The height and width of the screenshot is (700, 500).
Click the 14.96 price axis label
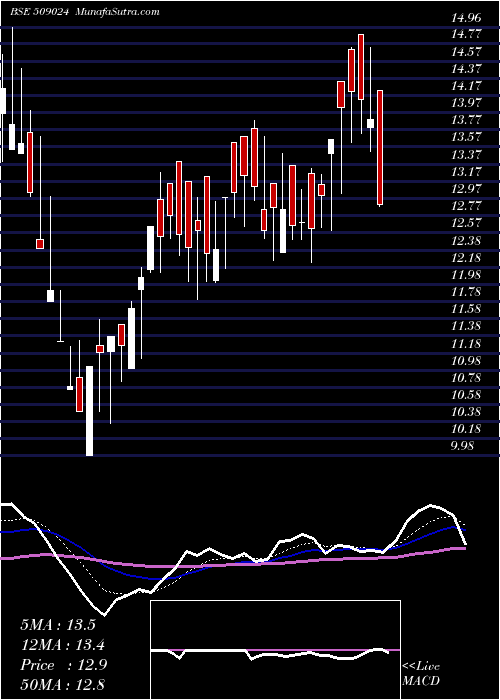pyautogui.click(x=466, y=18)
